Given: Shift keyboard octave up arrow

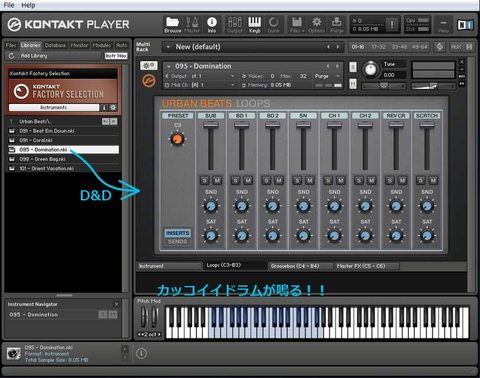Looking at the screenshot, I should coord(159,334).
